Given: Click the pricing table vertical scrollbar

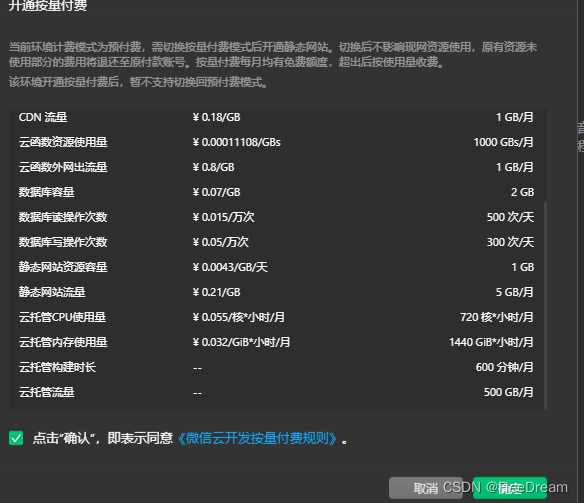Looking at the screenshot, I should (x=545, y=305).
